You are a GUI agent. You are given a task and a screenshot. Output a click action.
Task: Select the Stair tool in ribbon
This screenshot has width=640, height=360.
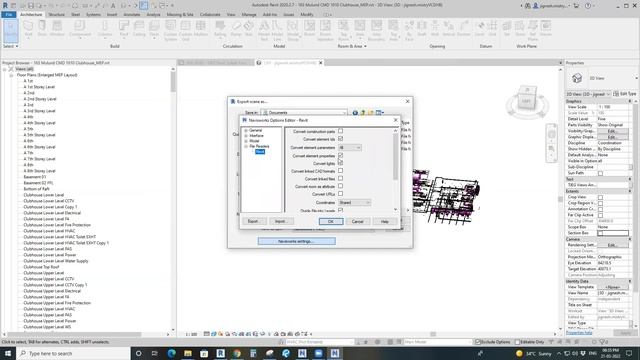click(249, 29)
